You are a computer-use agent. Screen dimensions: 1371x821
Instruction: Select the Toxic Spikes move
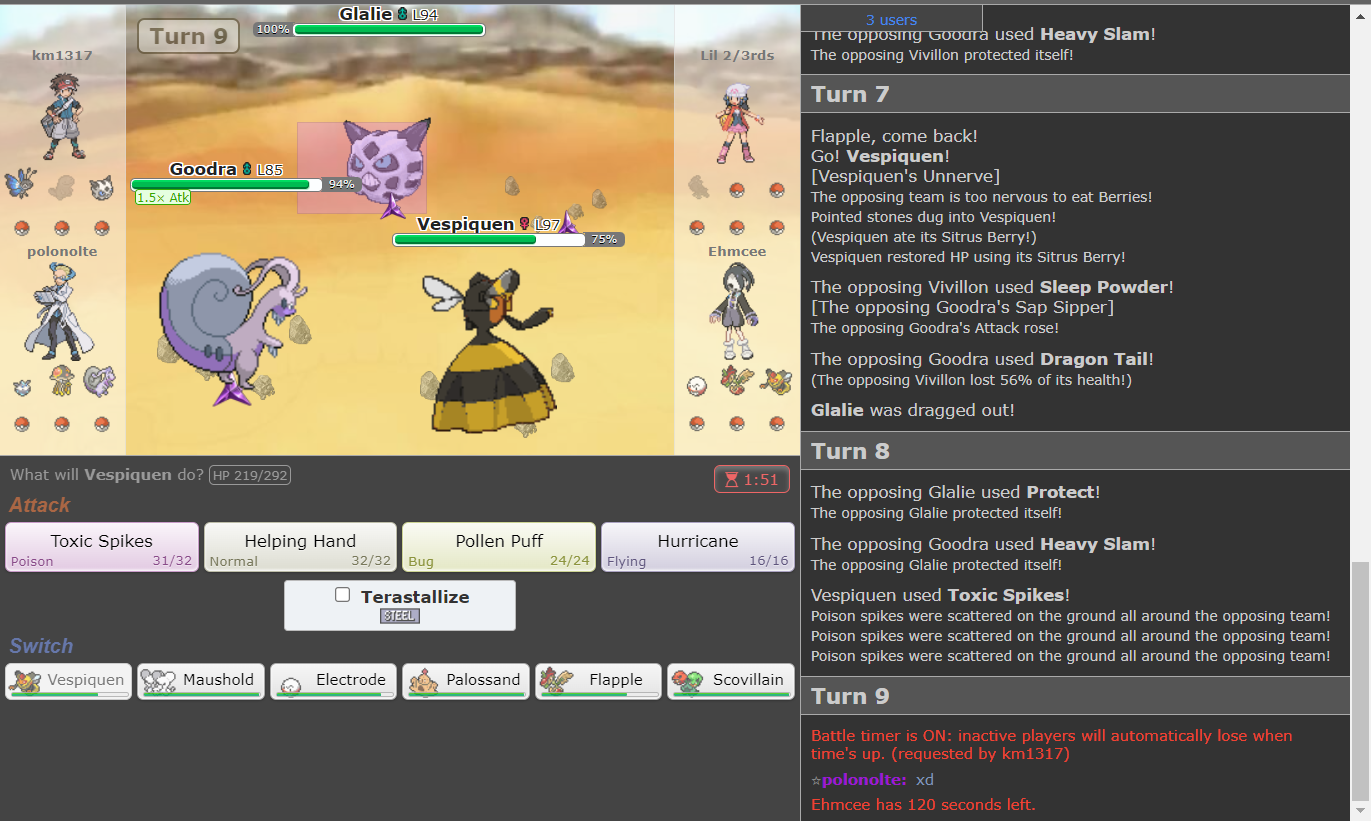point(102,547)
